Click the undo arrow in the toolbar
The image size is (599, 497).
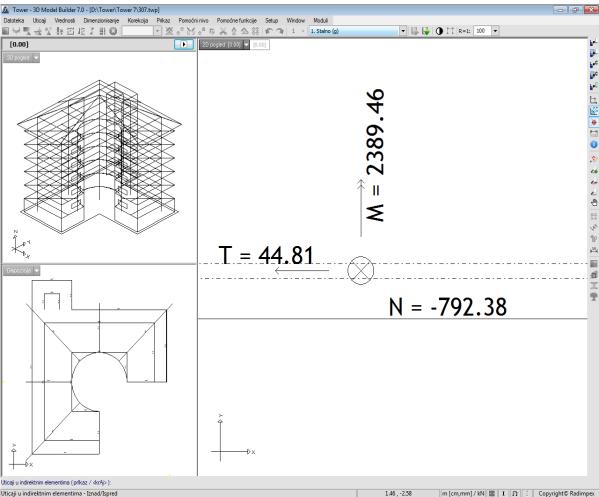click(x=269, y=31)
